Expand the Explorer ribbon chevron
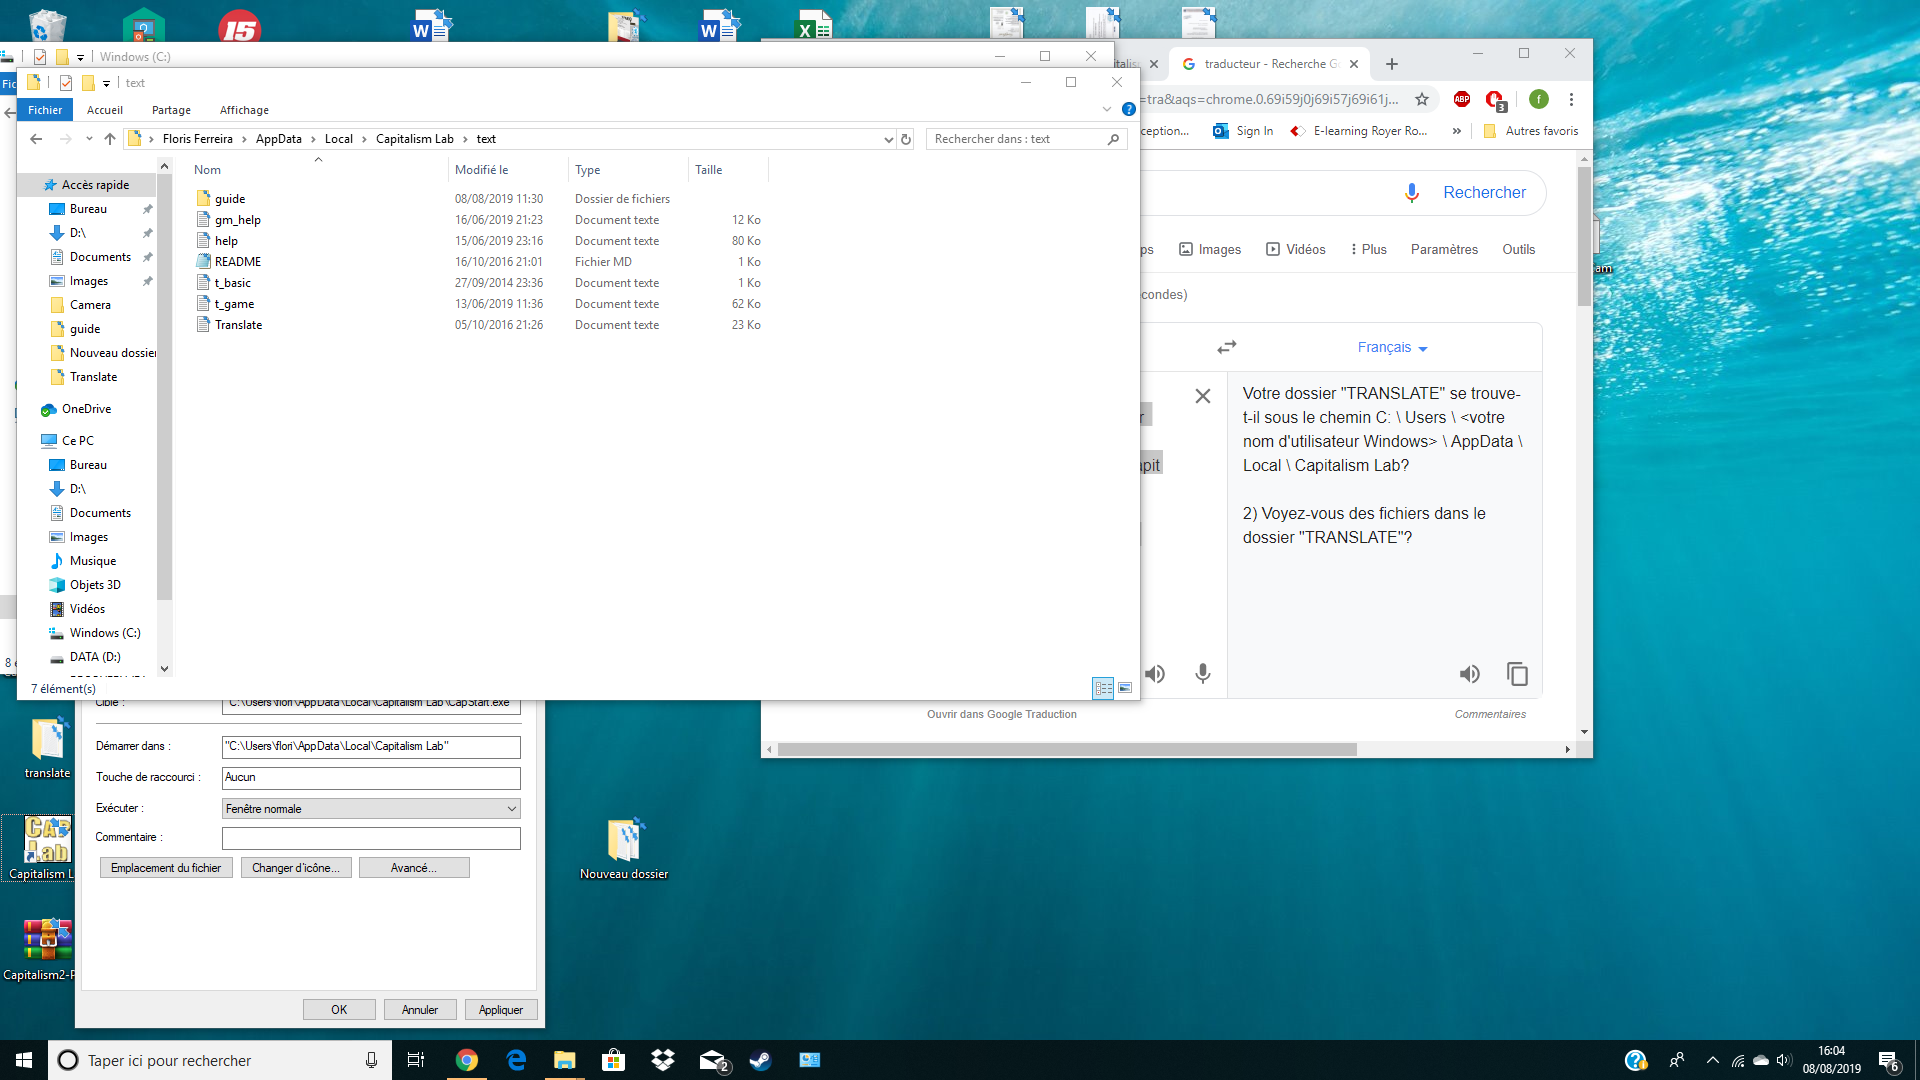This screenshot has width=1920, height=1080. tap(1107, 109)
